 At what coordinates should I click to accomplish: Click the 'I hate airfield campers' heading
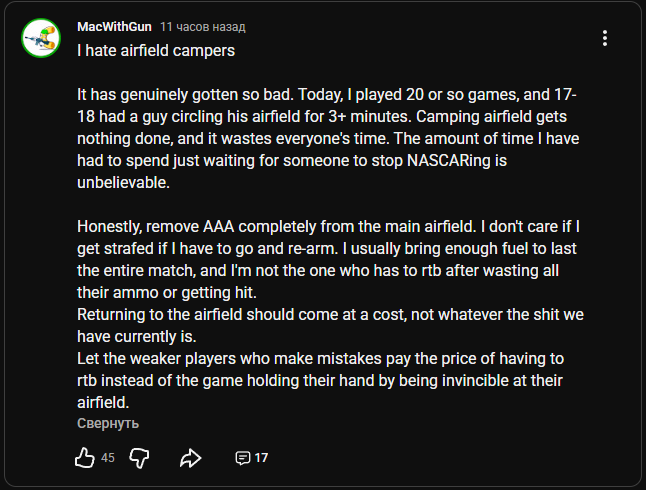coord(156,49)
